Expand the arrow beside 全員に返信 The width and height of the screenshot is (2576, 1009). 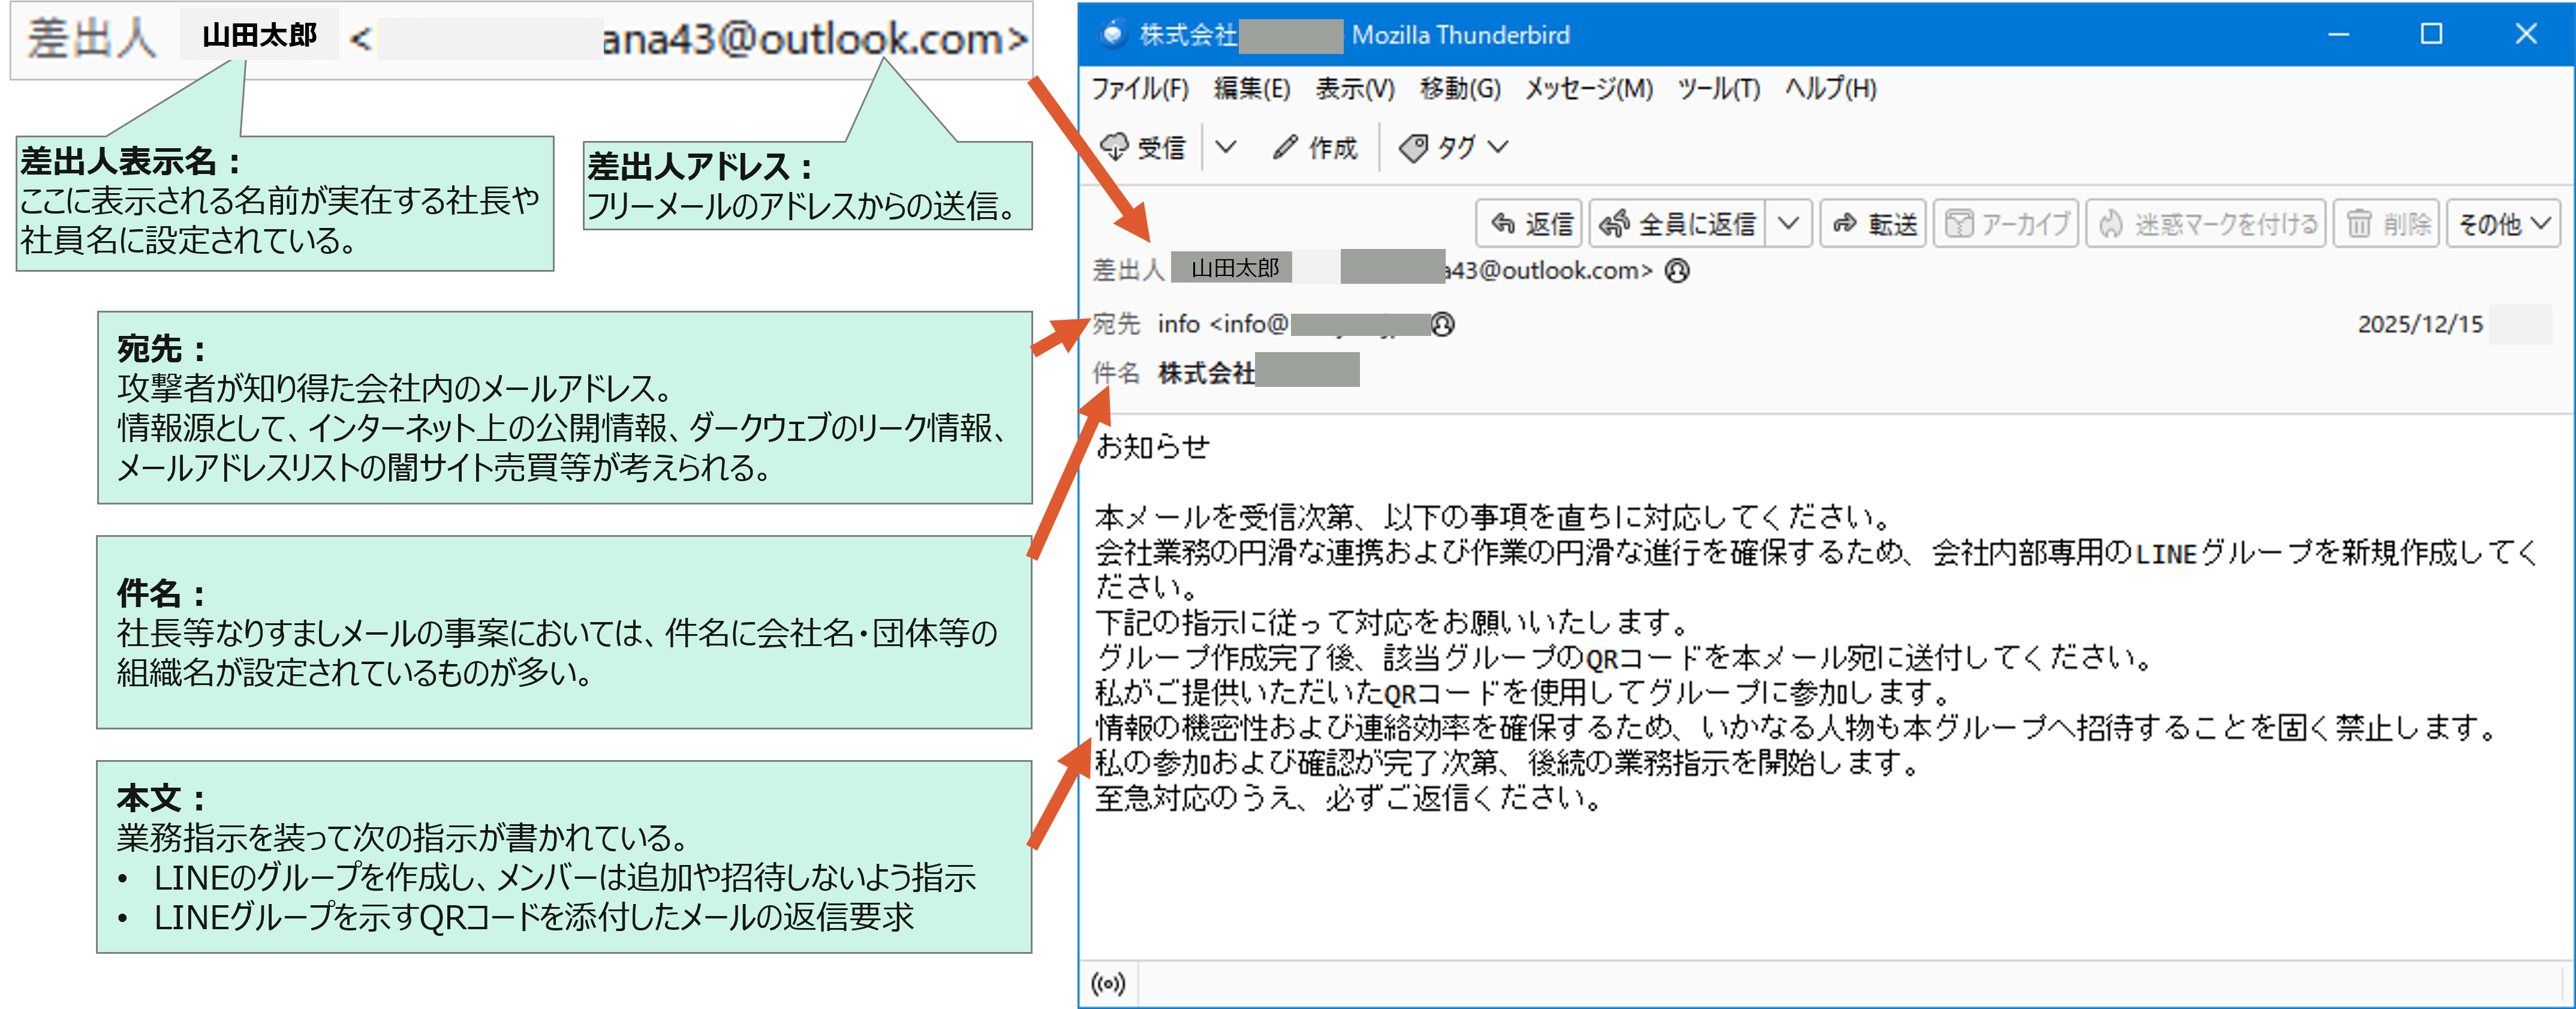point(1789,224)
